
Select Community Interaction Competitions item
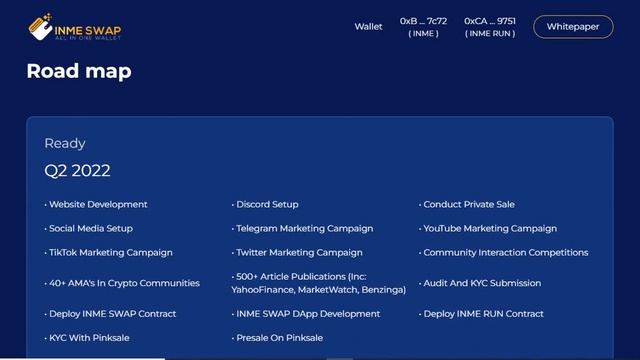(504, 253)
